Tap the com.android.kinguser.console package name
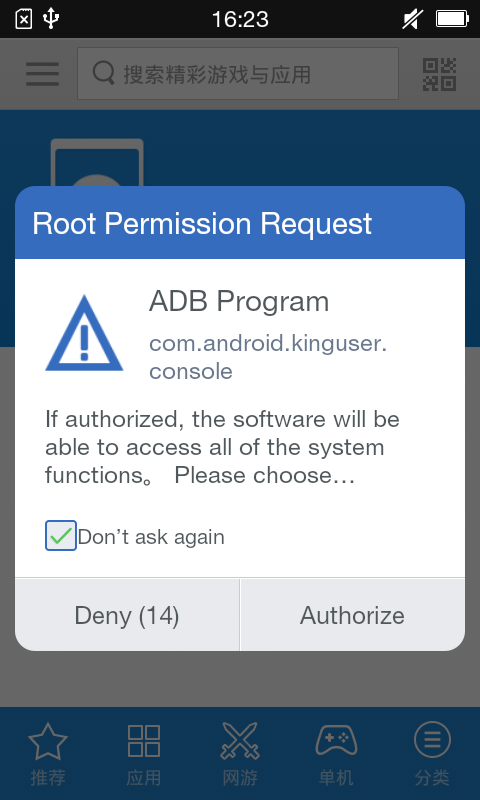The width and height of the screenshot is (480, 800). (268, 357)
